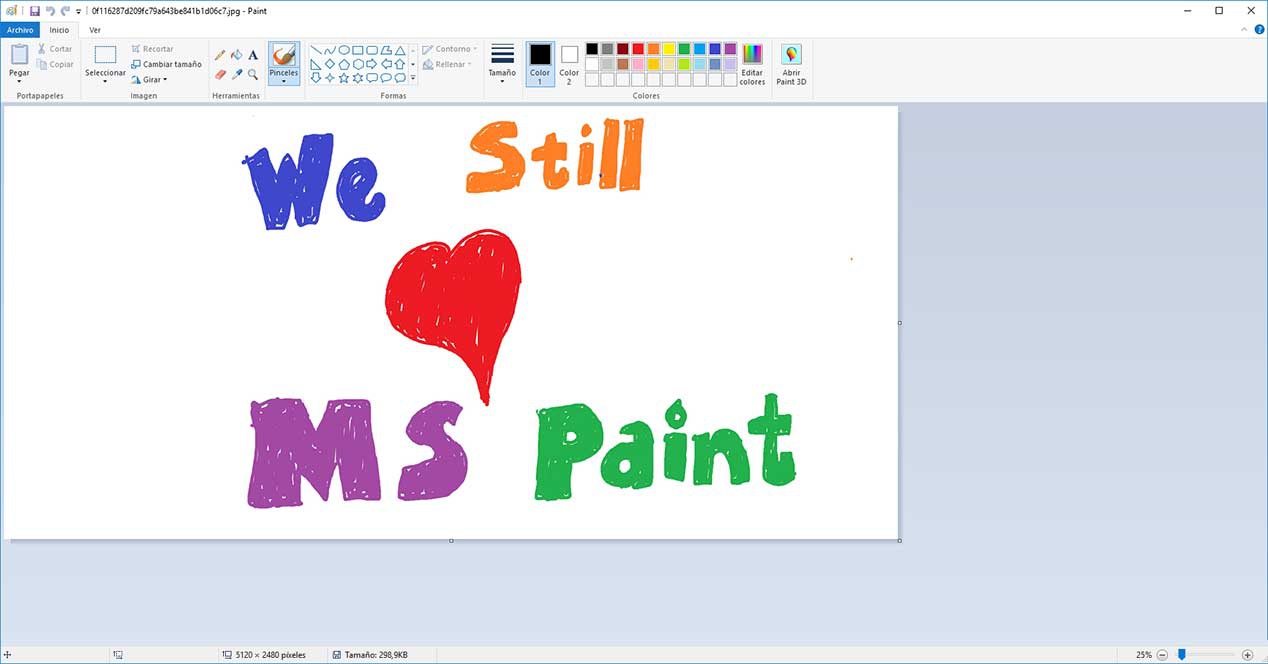1268x664 pixels.
Task: Open Customize Quick Access Toolbar arrow
Action: [79, 11]
